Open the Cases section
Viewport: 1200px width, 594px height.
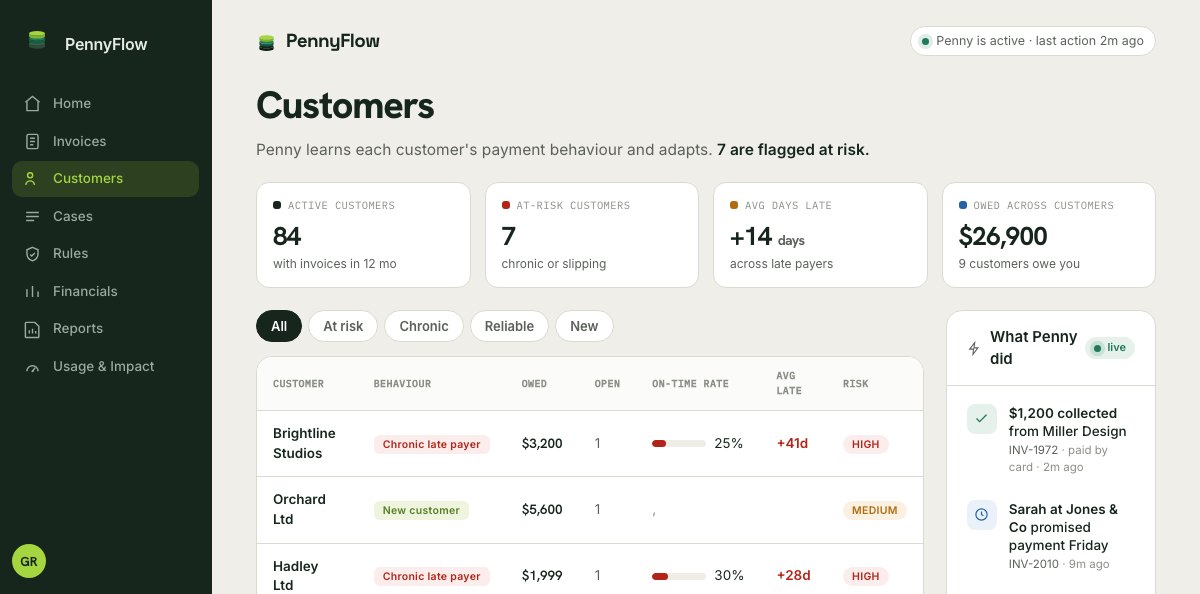105,216
